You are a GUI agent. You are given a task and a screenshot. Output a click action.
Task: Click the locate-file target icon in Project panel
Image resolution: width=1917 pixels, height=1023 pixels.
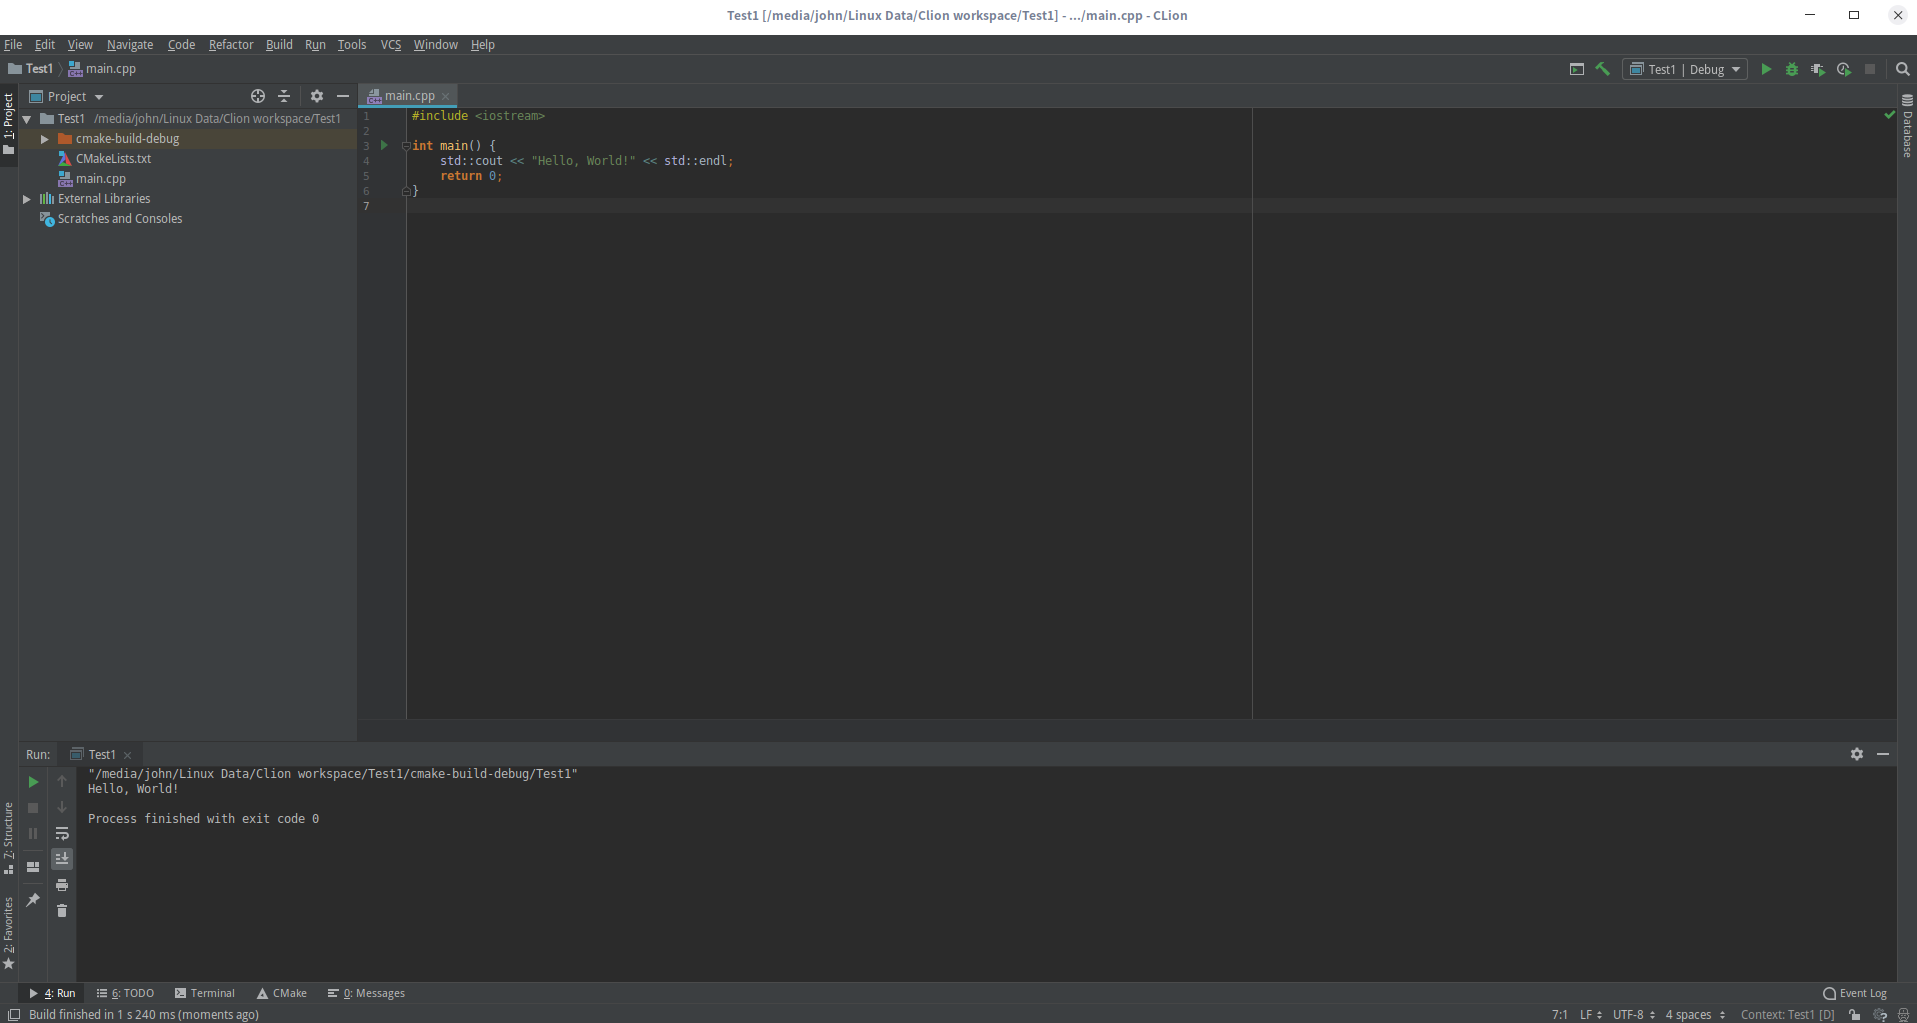[x=258, y=96]
